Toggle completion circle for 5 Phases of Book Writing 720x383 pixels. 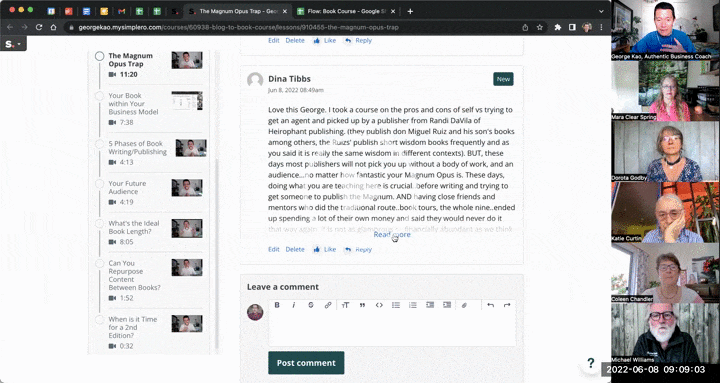click(x=100, y=144)
